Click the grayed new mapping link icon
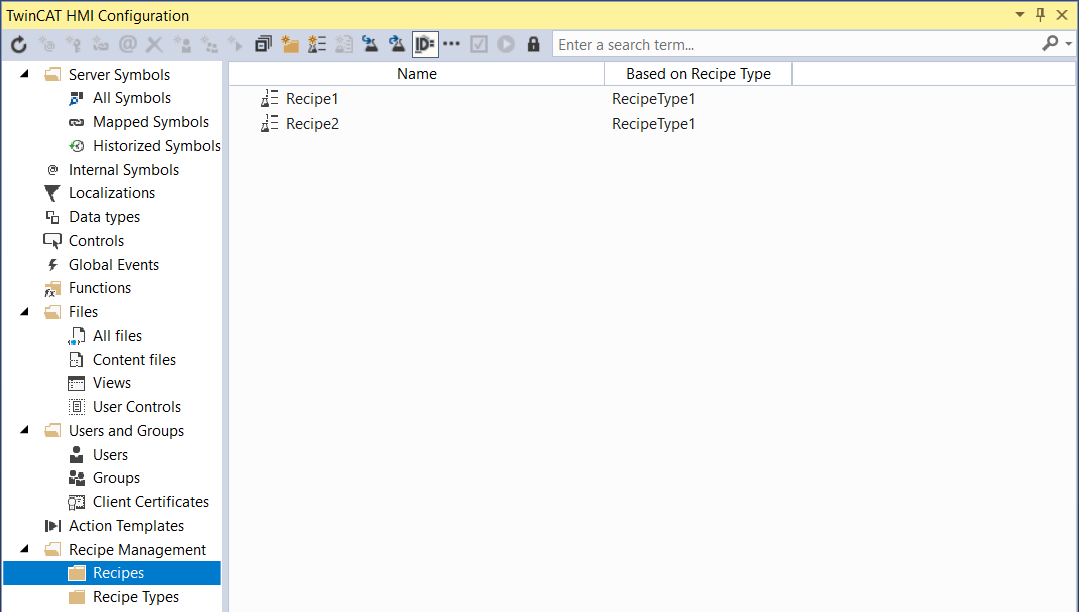 coord(100,45)
